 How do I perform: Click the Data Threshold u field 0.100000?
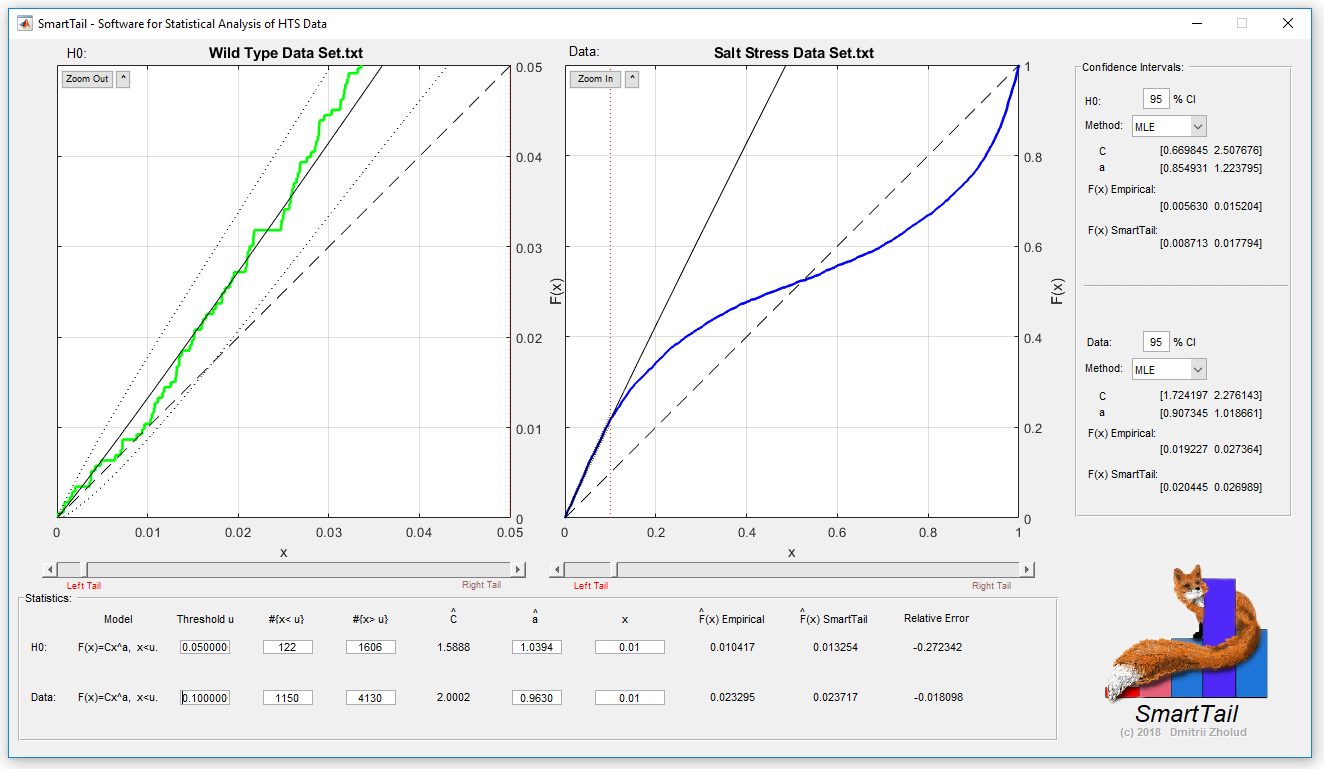205,697
